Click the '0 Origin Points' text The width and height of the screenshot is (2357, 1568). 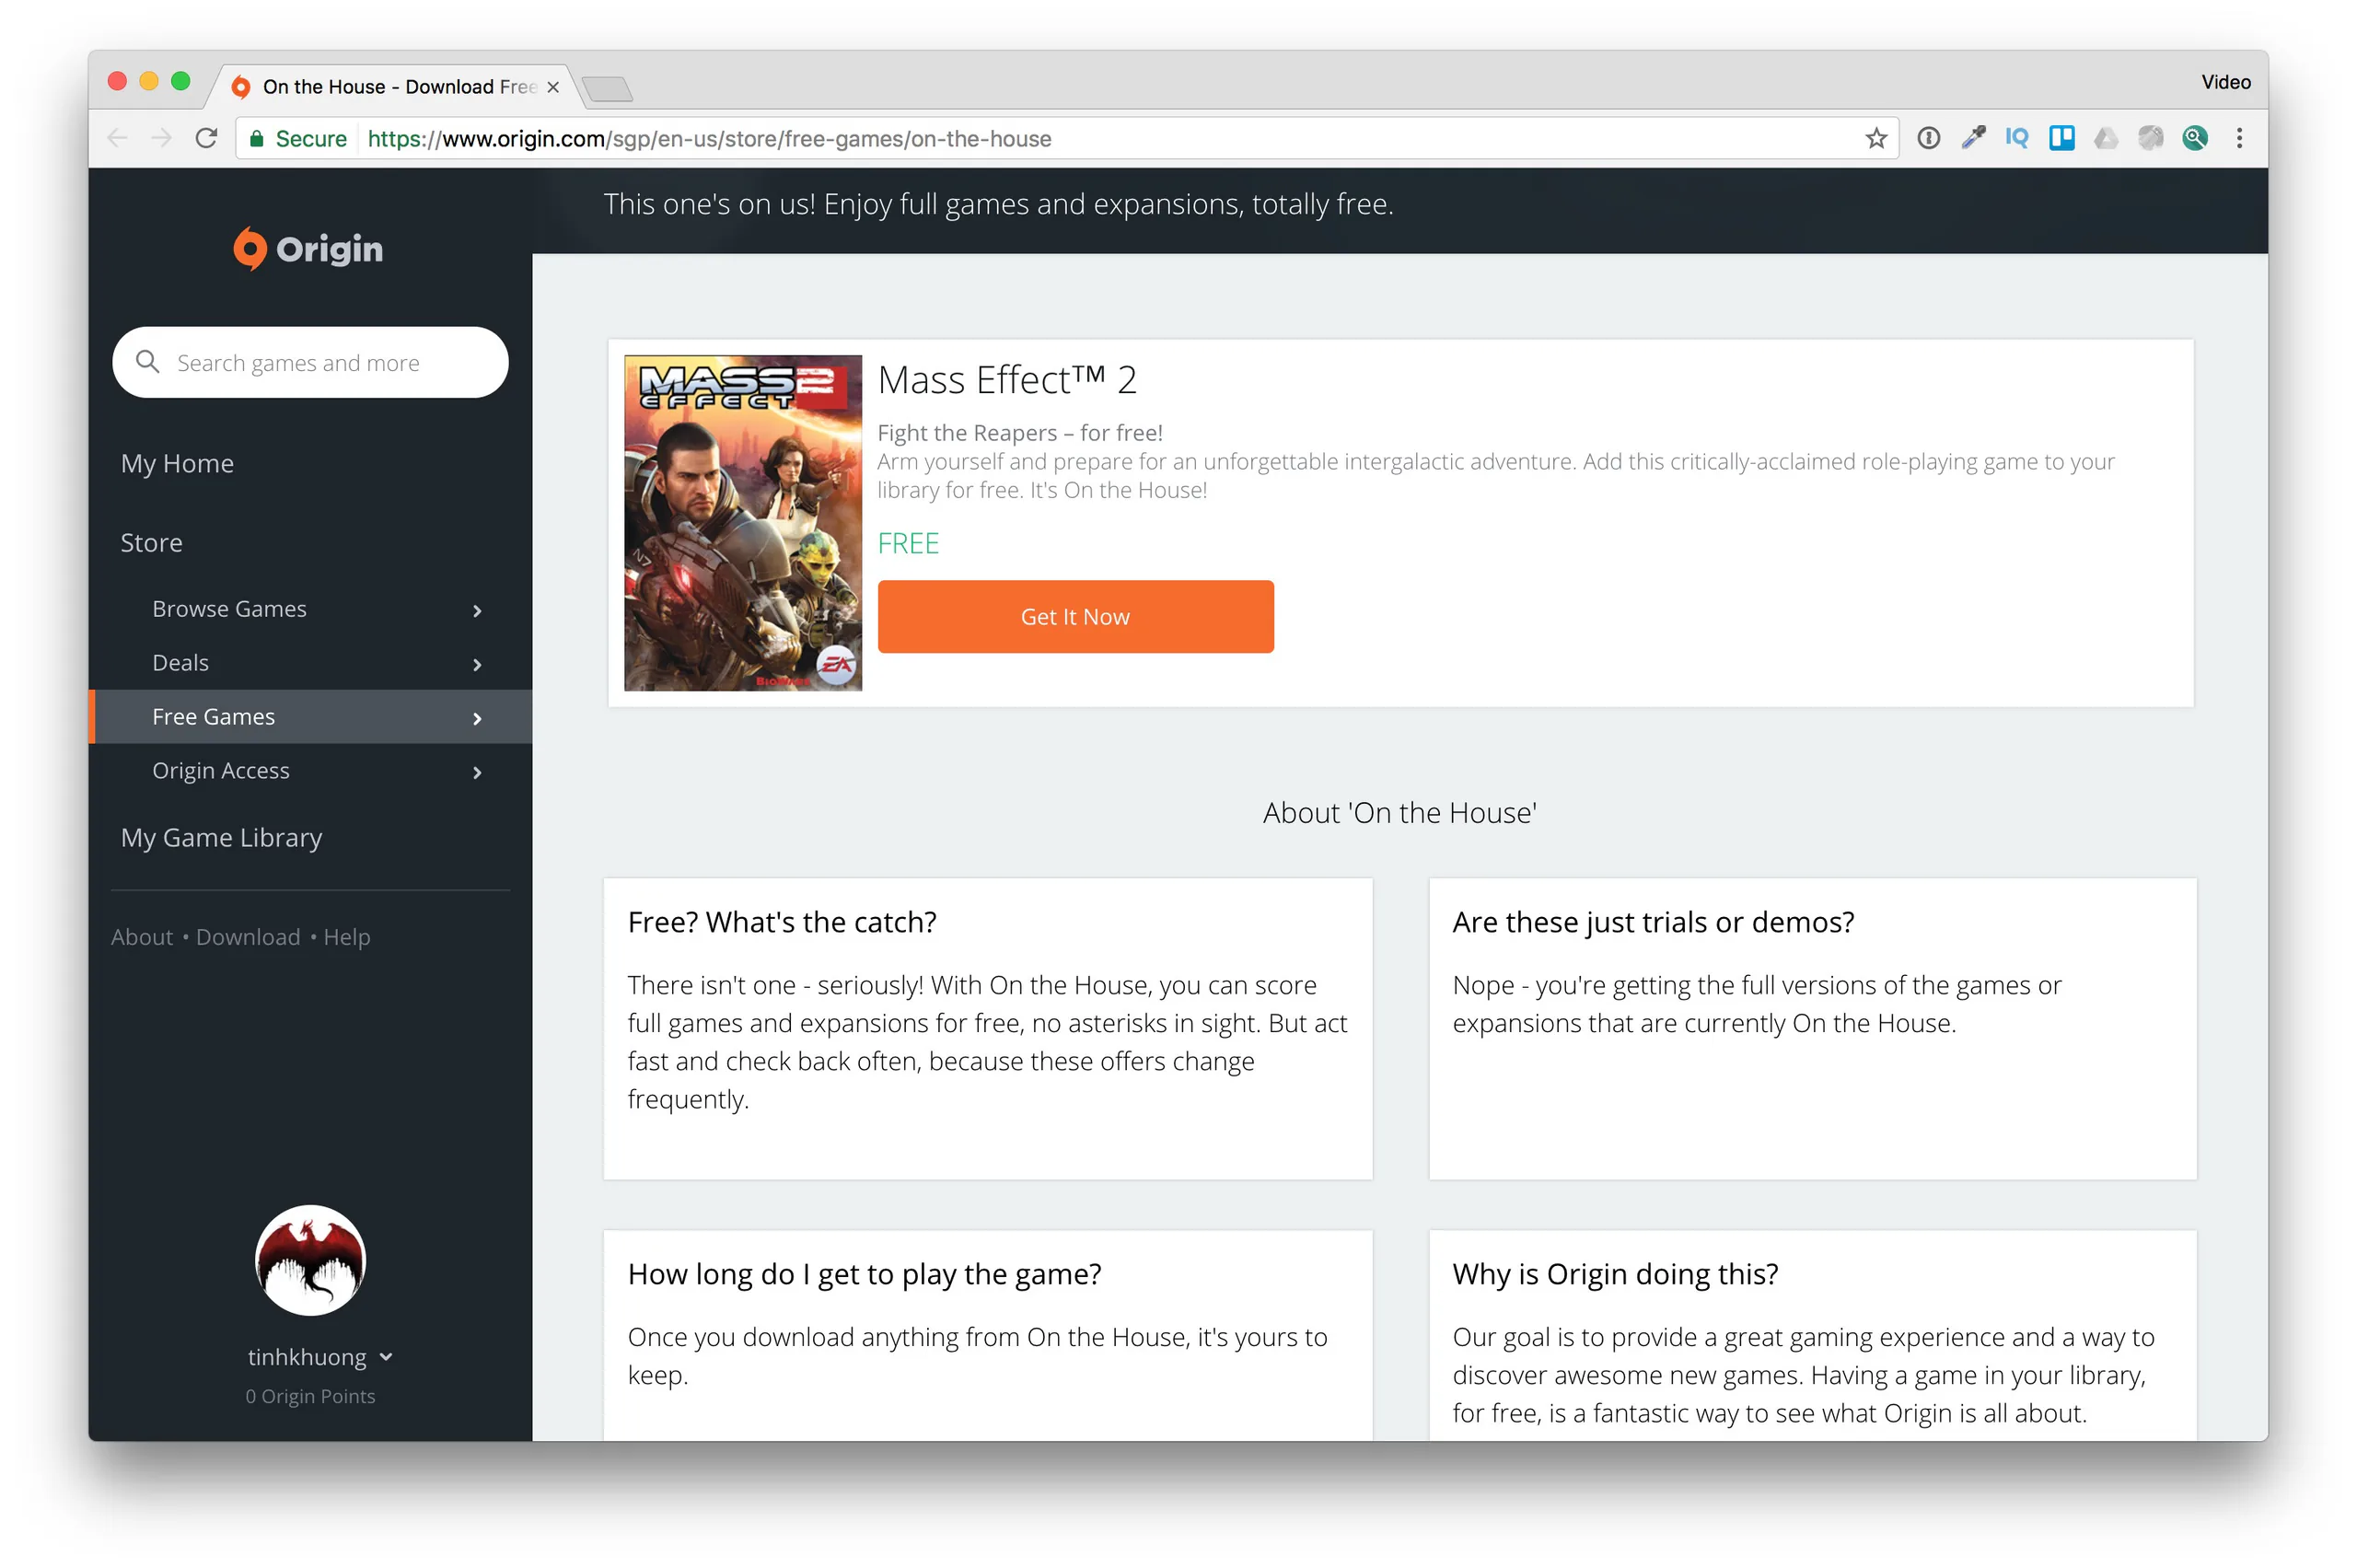coord(310,1396)
